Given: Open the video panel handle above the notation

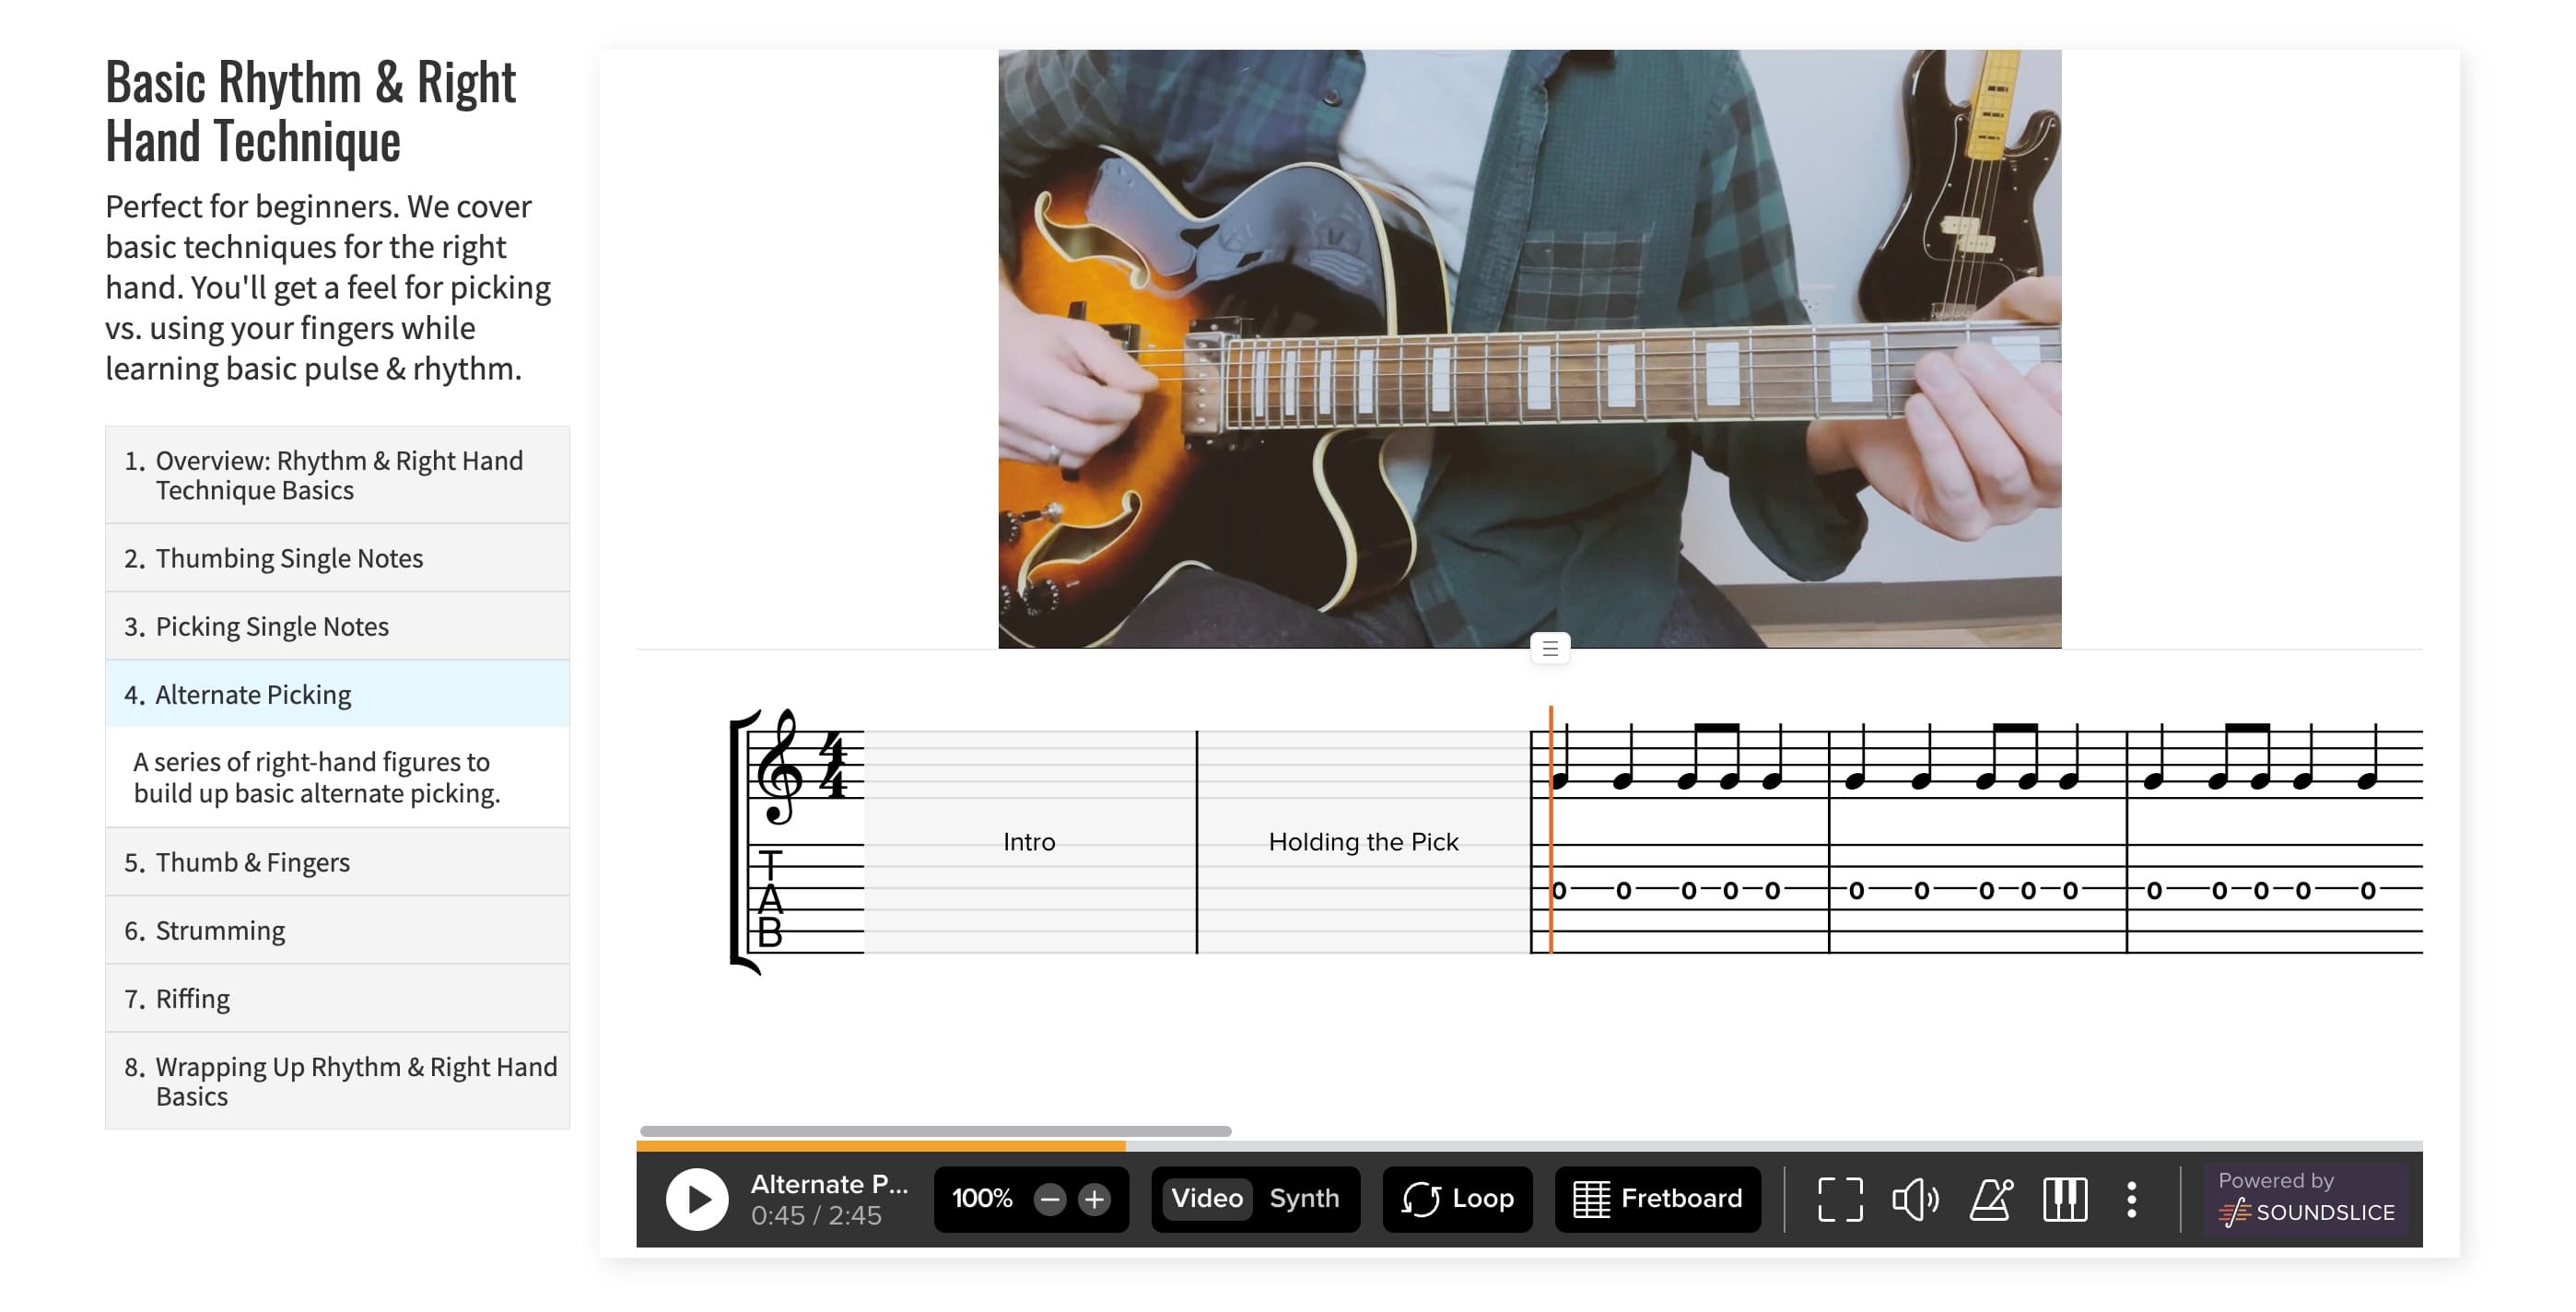Looking at the screenshot, I should (1548, 648).
